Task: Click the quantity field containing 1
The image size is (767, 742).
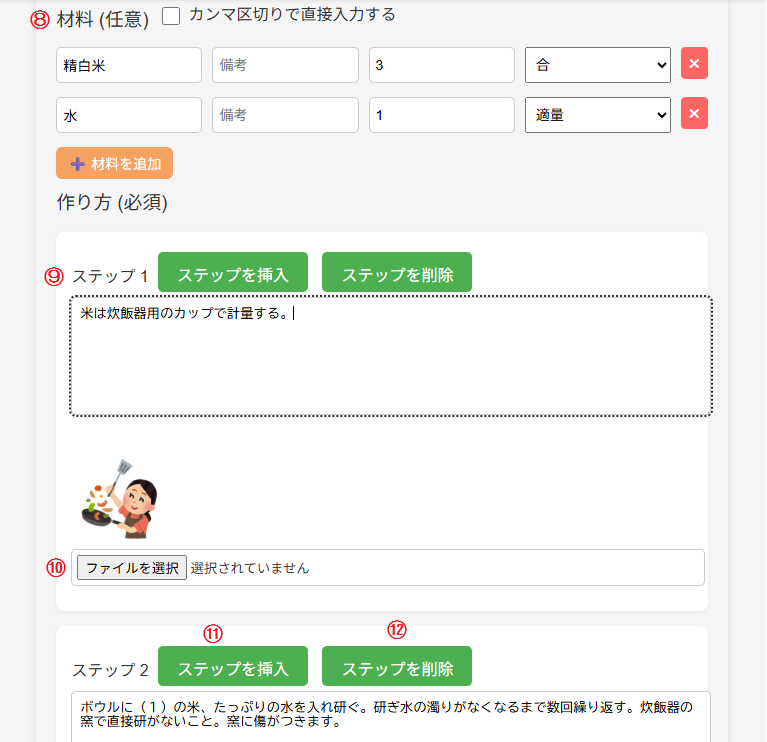Action: click(441, 115)
